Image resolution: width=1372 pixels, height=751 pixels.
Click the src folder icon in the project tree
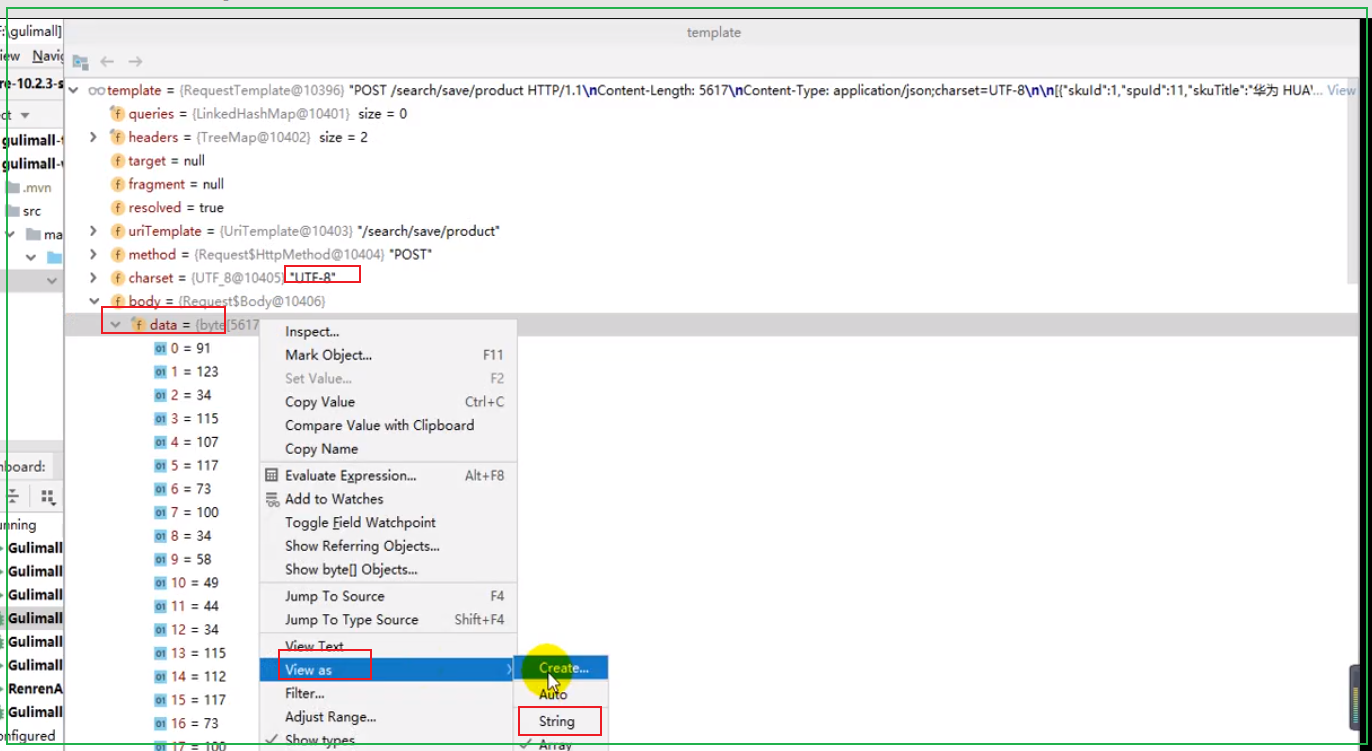14,211
